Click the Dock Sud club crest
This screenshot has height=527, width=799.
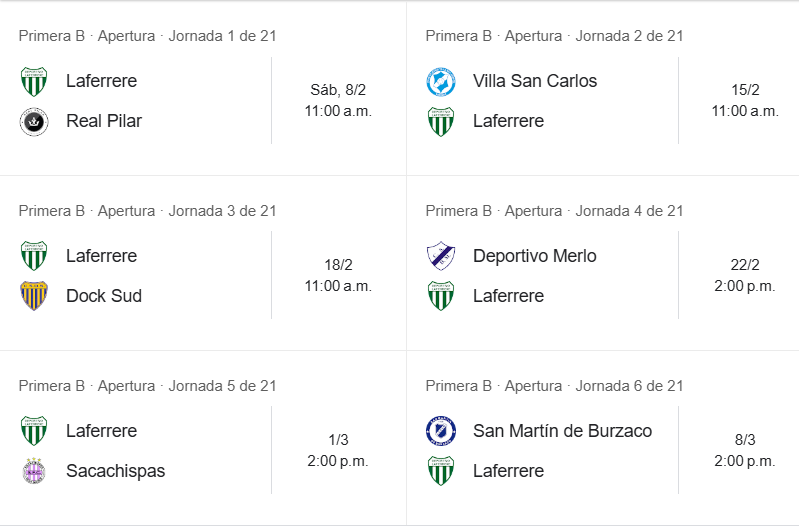click(x=34, y=296)
